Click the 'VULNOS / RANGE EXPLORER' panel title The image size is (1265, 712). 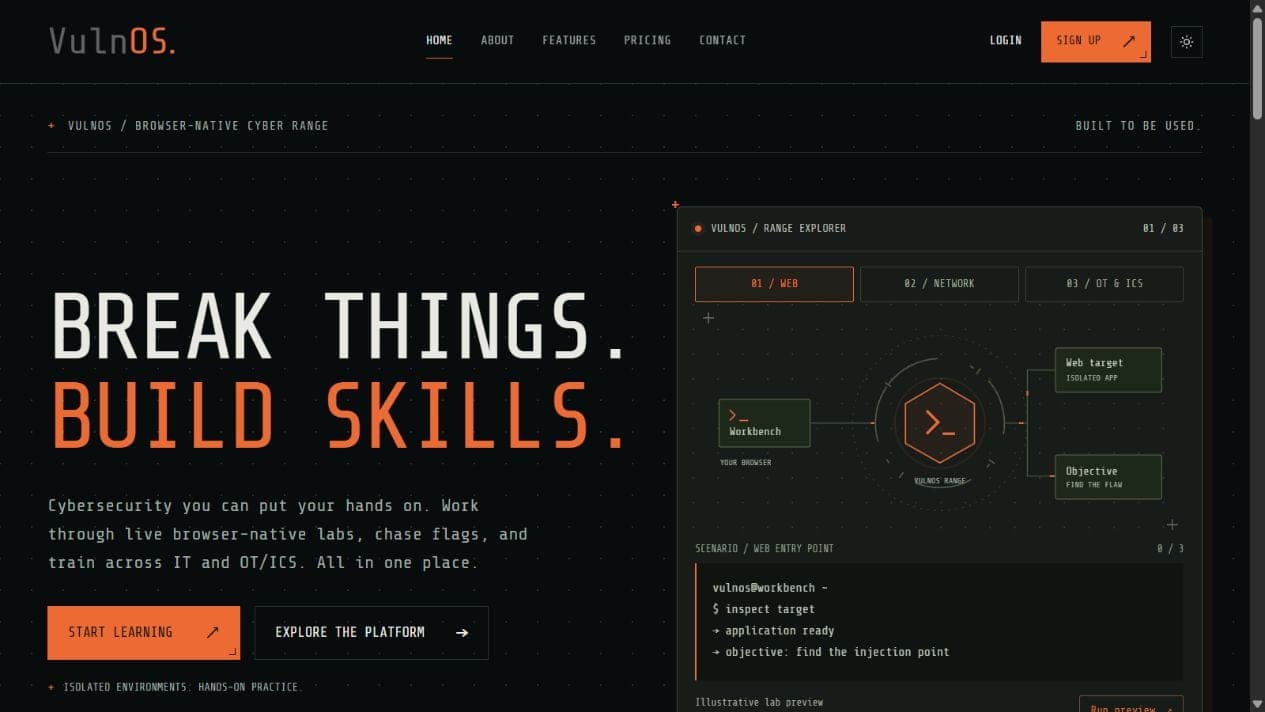pyautogui.click(x=778, y=228)
